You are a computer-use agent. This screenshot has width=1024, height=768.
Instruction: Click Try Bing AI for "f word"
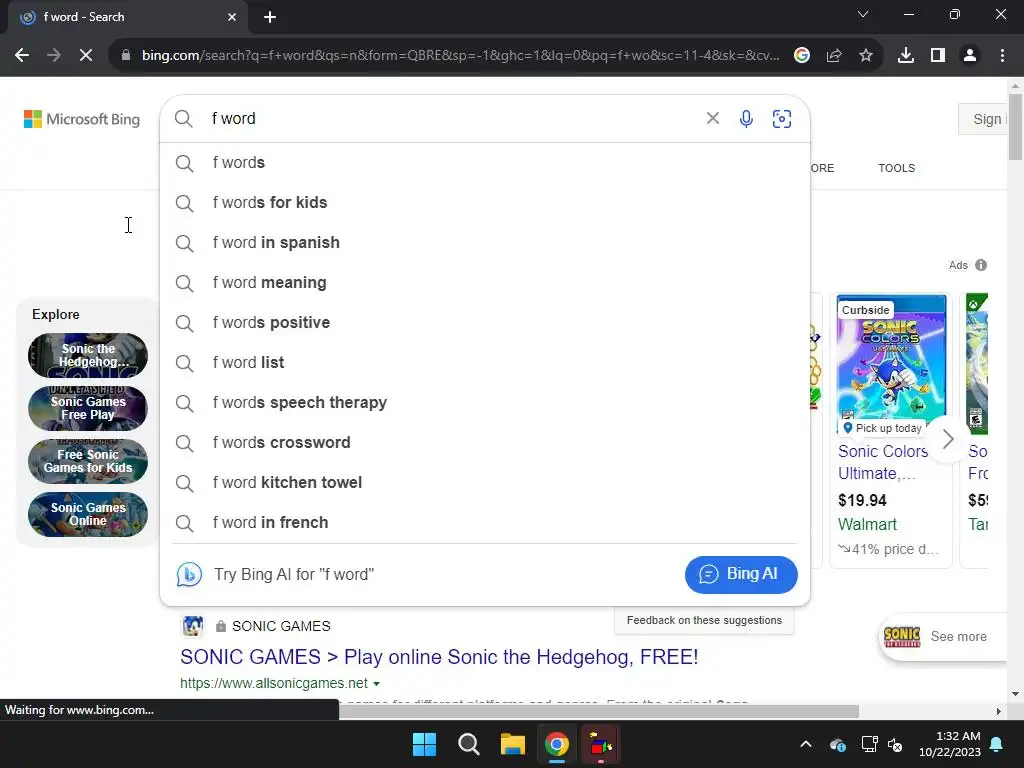tap(294, 575)
